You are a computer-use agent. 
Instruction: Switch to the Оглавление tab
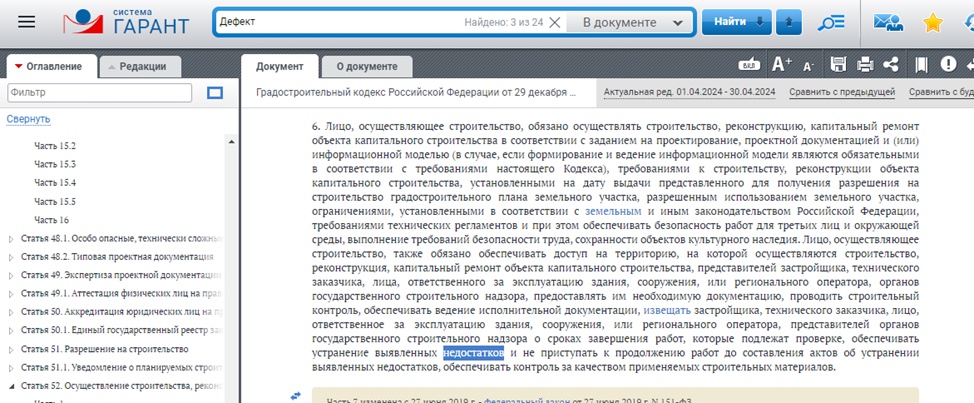pyautogui.click(x=52, y=66)
